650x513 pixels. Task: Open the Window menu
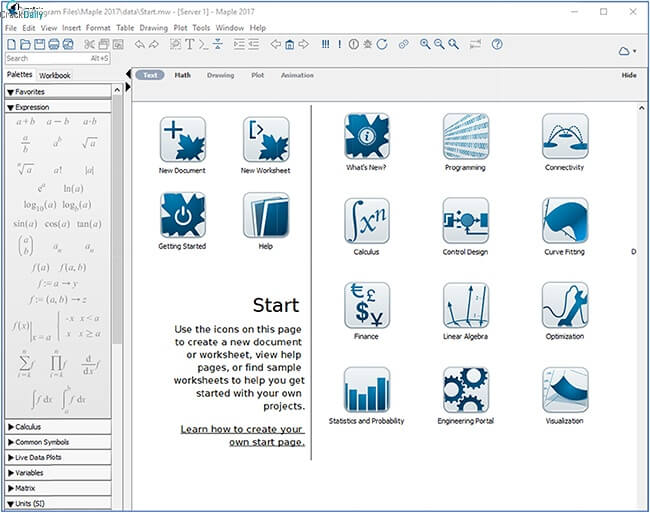pos(230,28)
